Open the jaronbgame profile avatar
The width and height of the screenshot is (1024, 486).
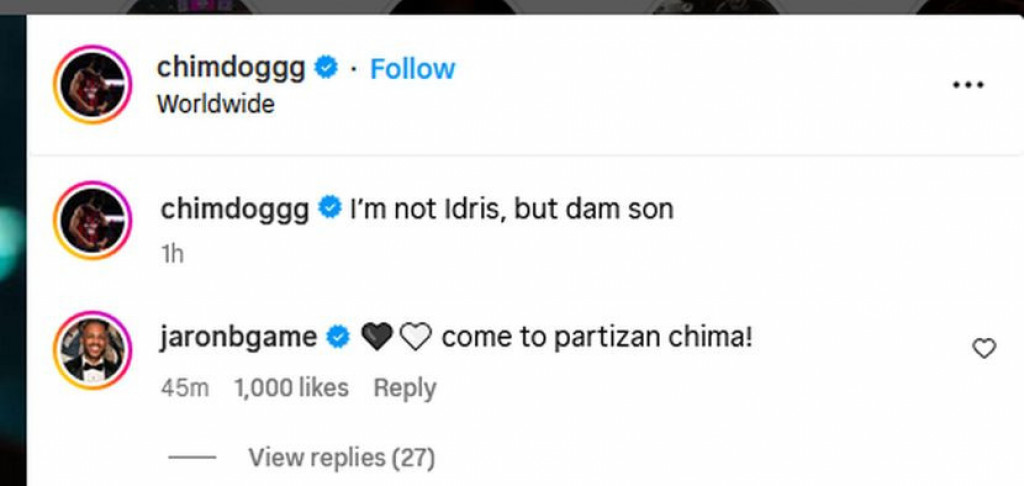point(93,351)
